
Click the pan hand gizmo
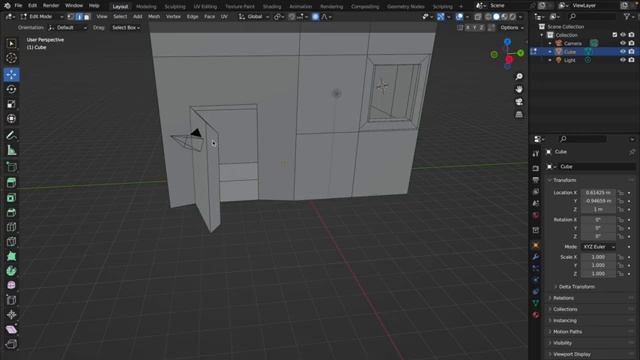pos(519,89)
